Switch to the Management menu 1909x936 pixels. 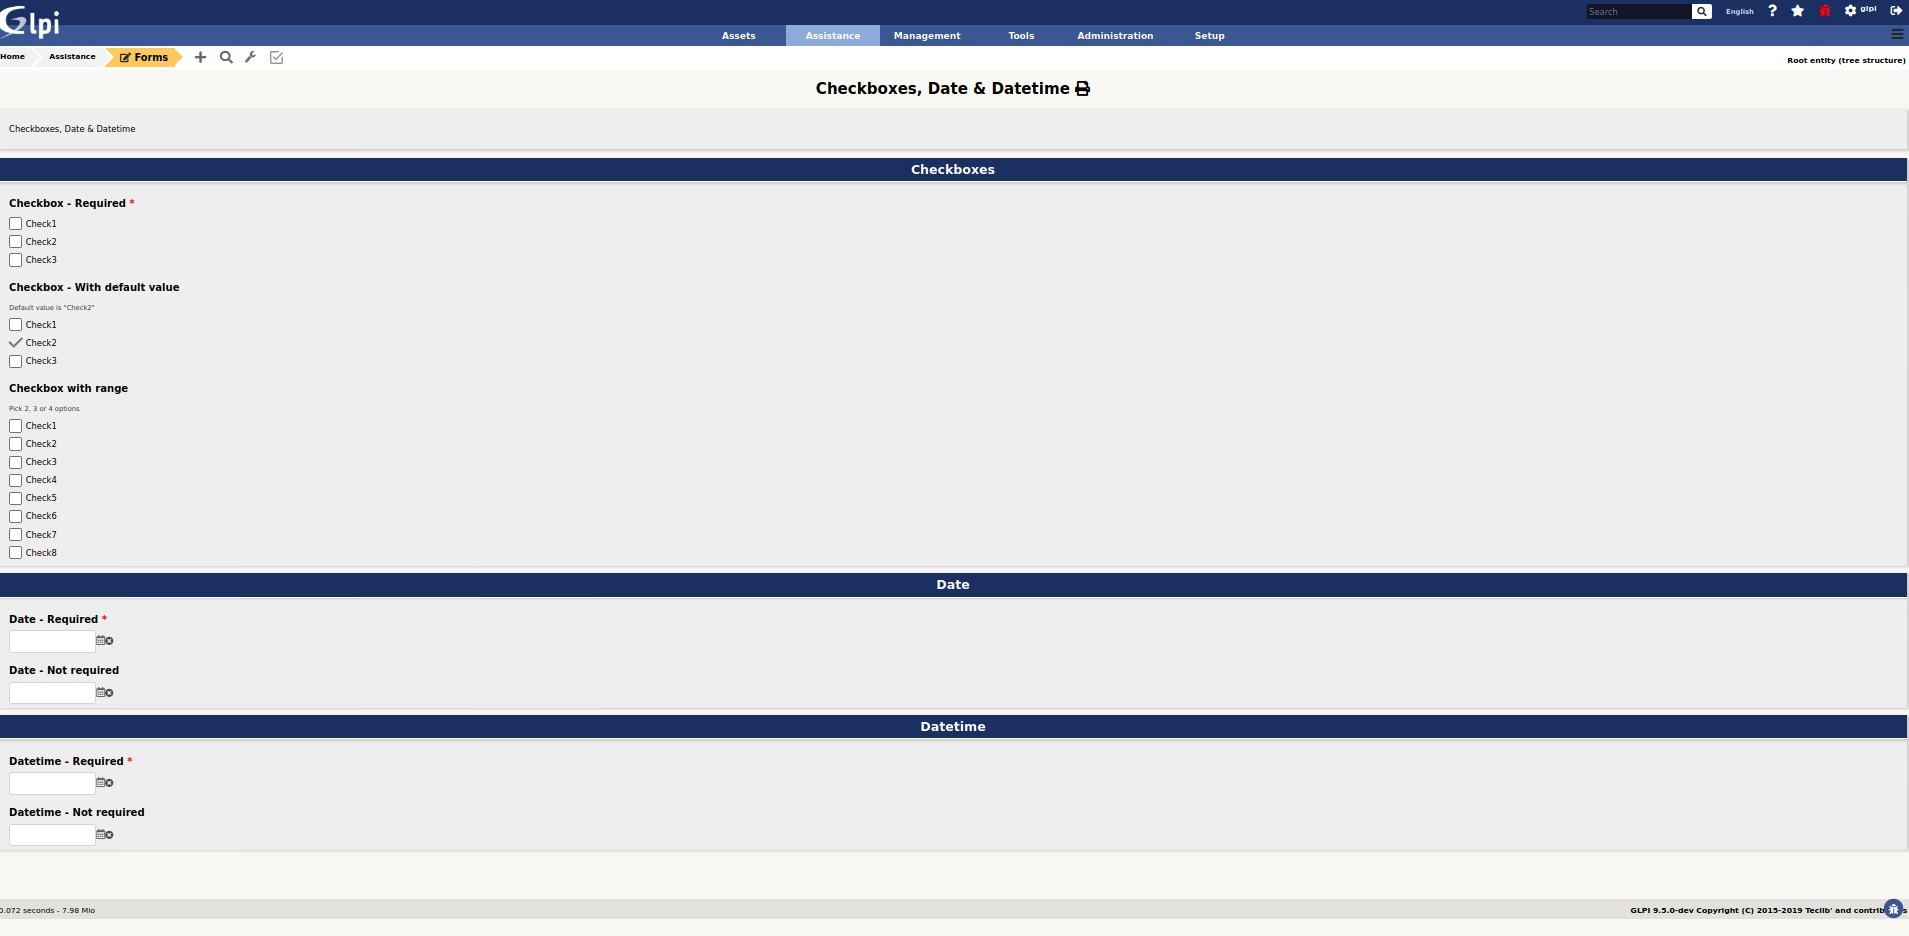(925, 35)
